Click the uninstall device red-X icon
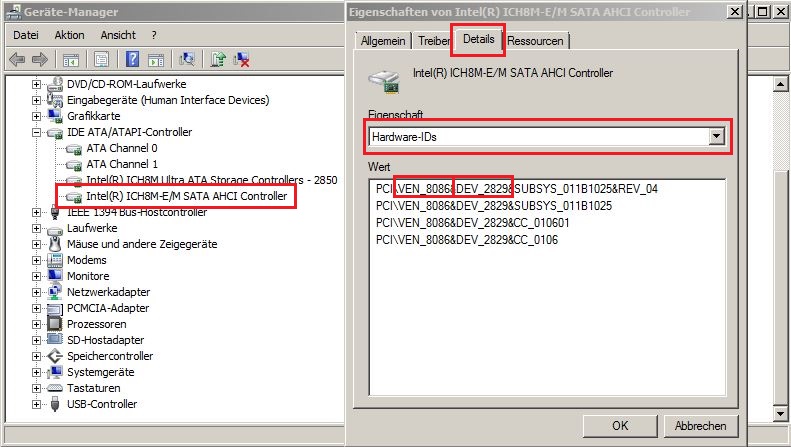This screenshot has height=447, width=791. 242,60
